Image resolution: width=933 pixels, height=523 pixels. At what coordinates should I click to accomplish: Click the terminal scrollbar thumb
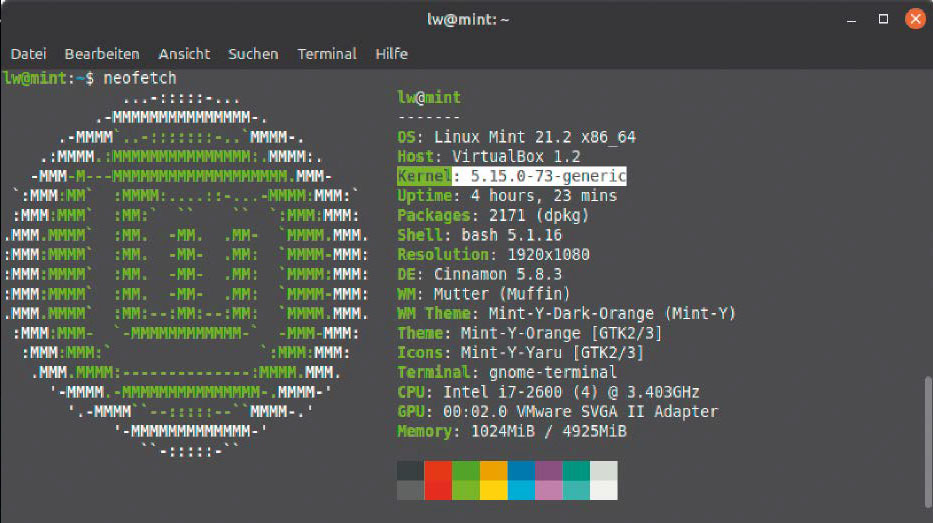928,443
